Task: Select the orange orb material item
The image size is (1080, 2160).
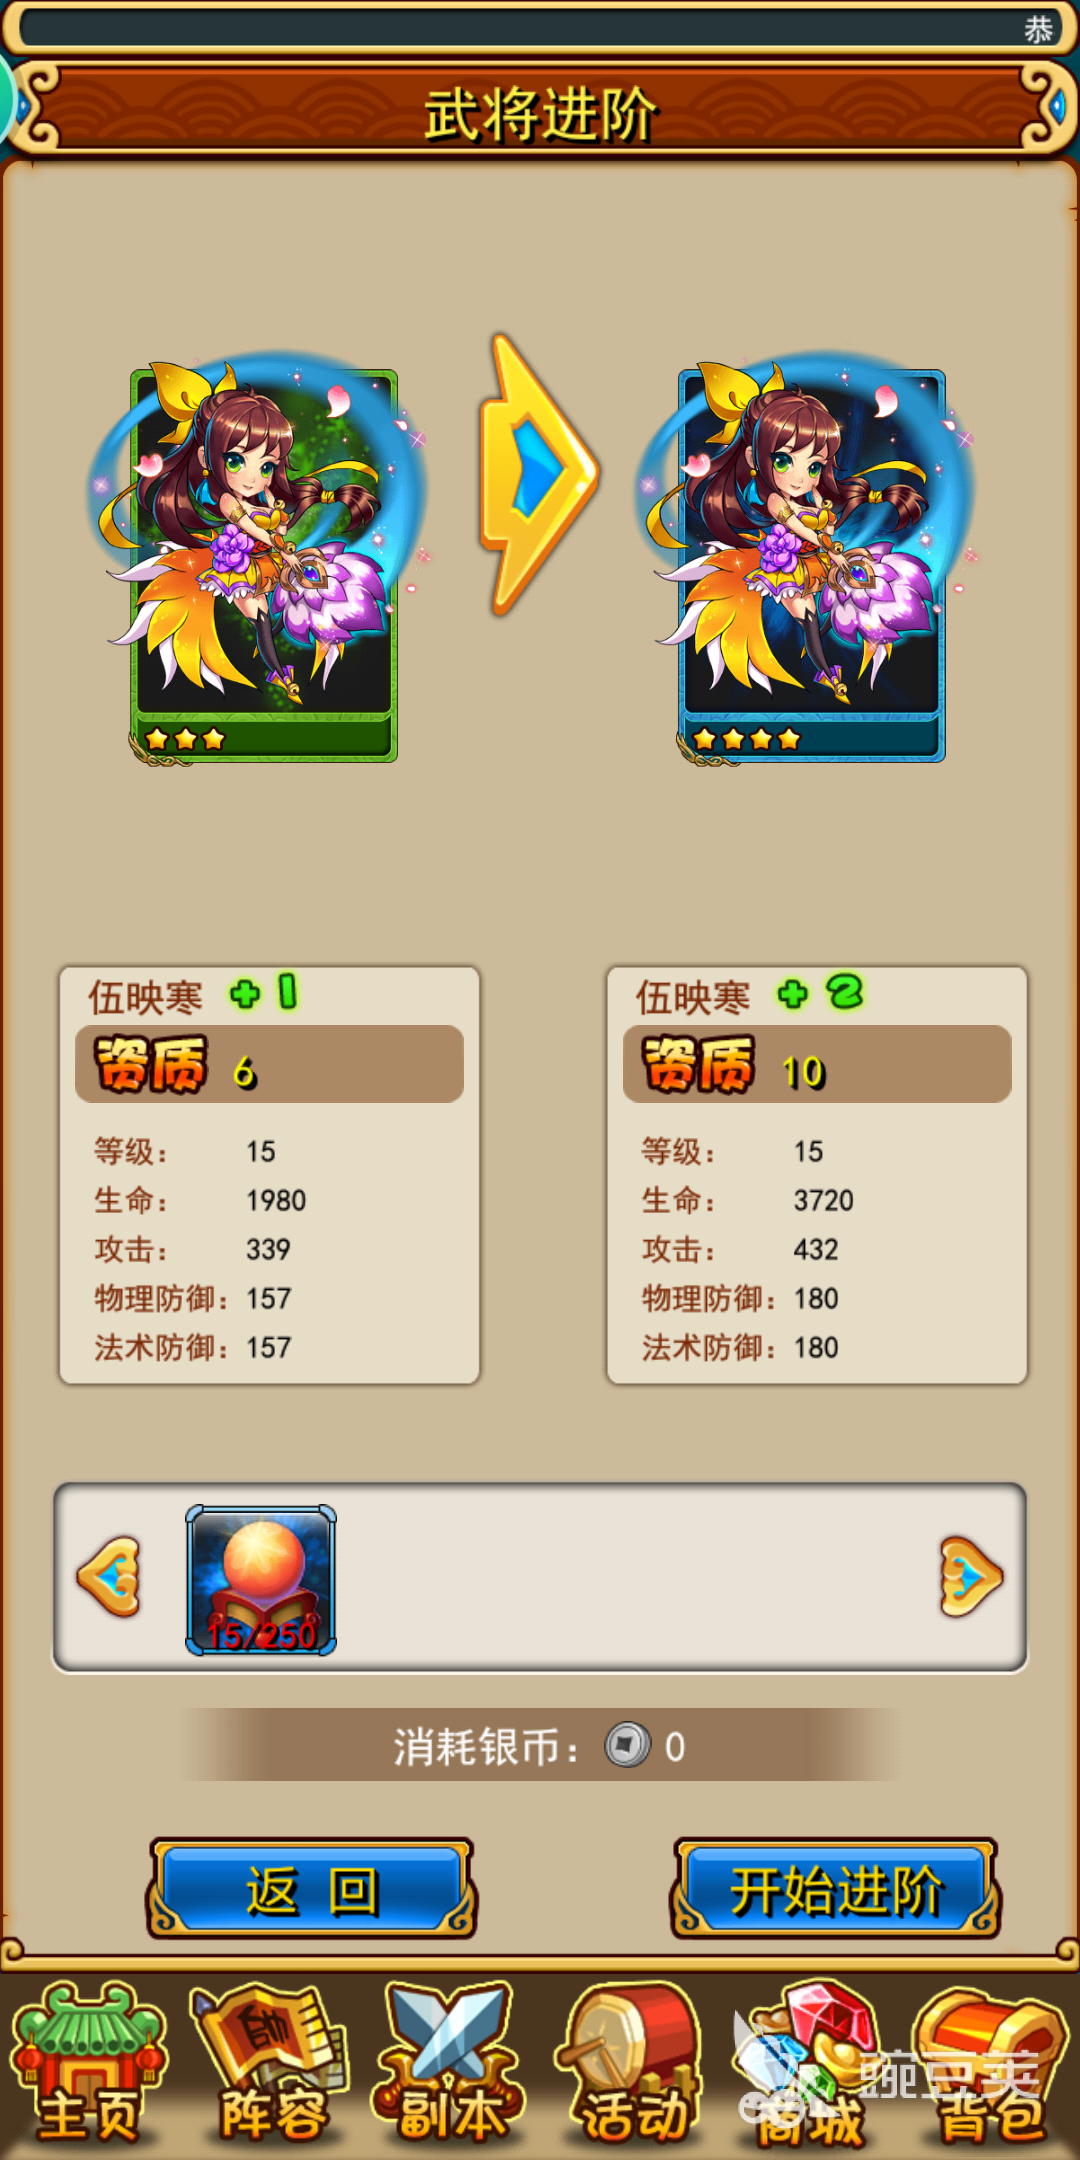Action: point(261,1580)
